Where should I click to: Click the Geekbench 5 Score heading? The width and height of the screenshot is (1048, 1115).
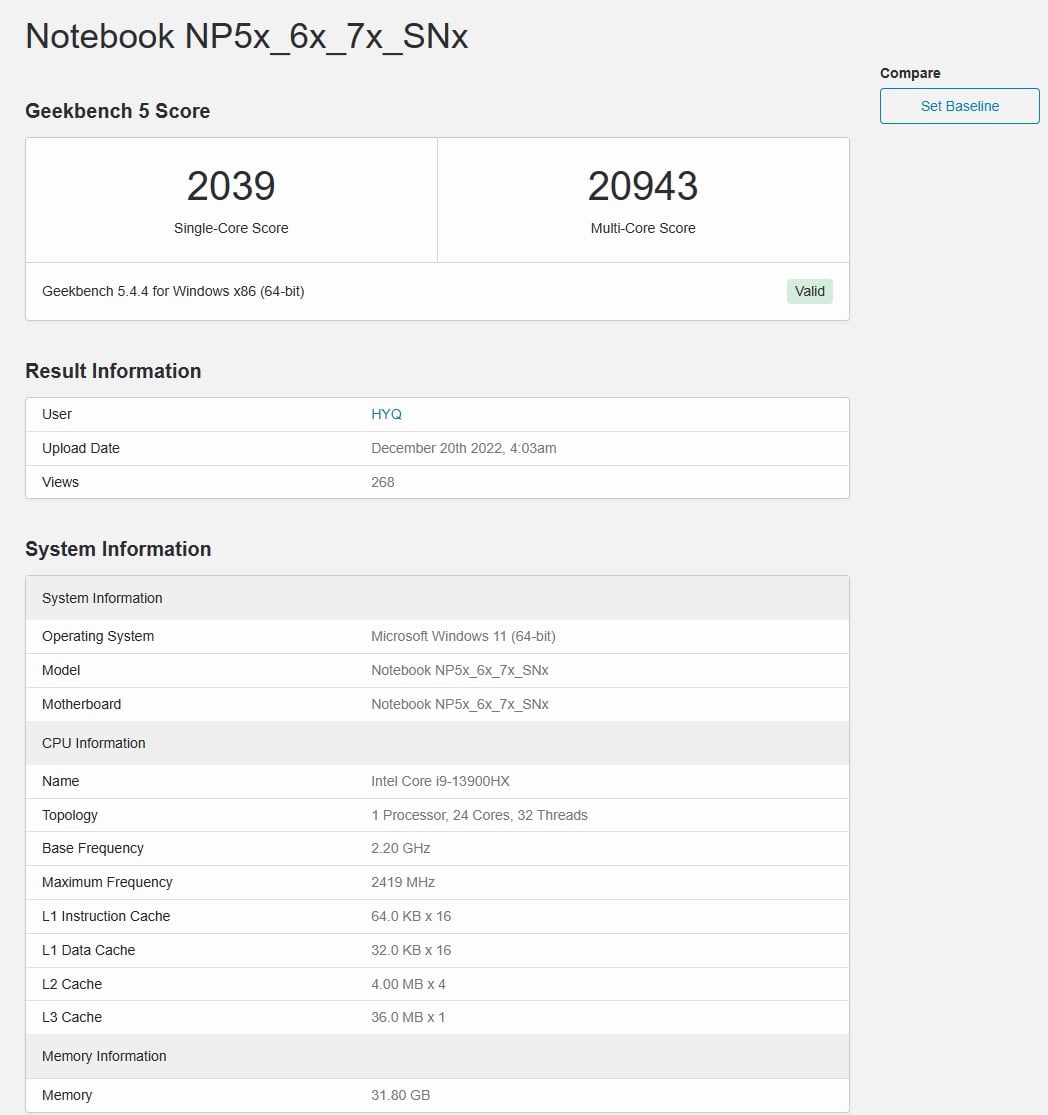117,111
